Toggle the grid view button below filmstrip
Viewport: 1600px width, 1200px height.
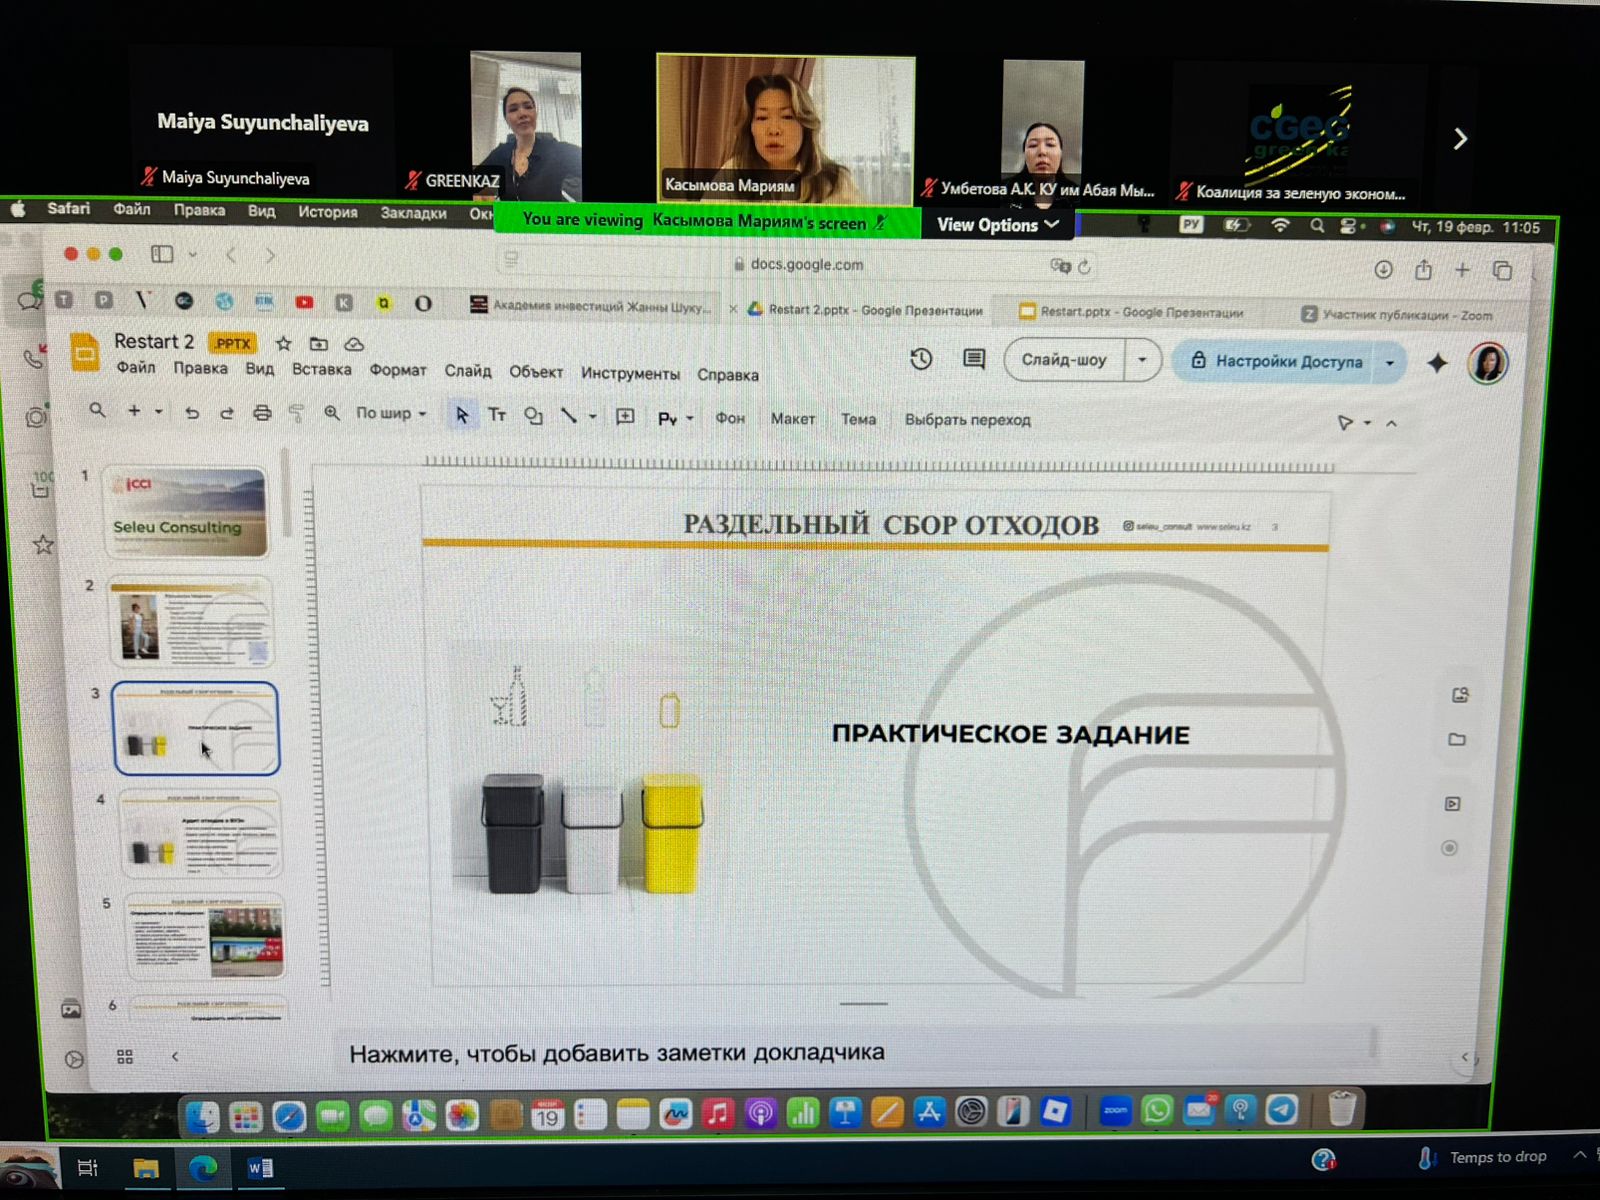(125, 1056)
